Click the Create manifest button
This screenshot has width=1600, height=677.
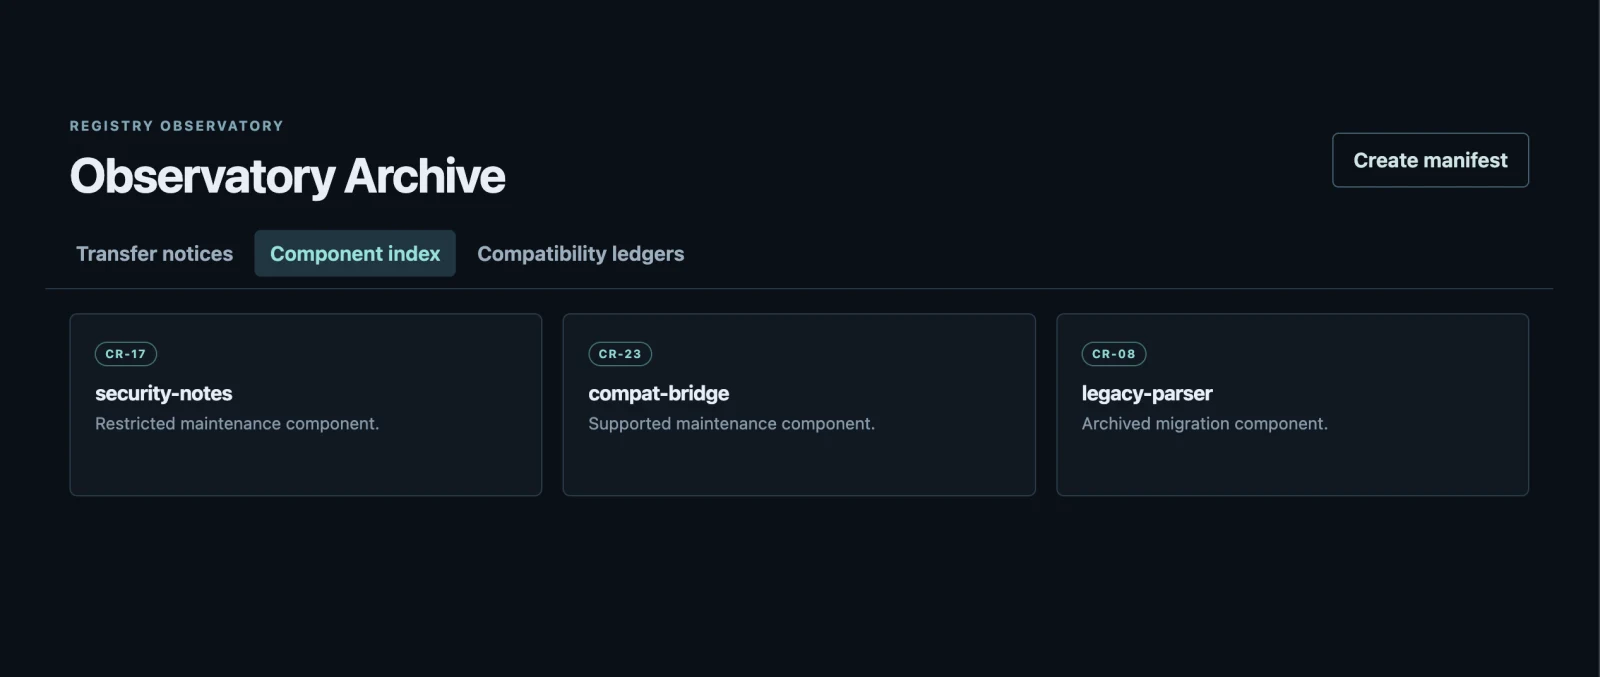tap(1430, 160)
